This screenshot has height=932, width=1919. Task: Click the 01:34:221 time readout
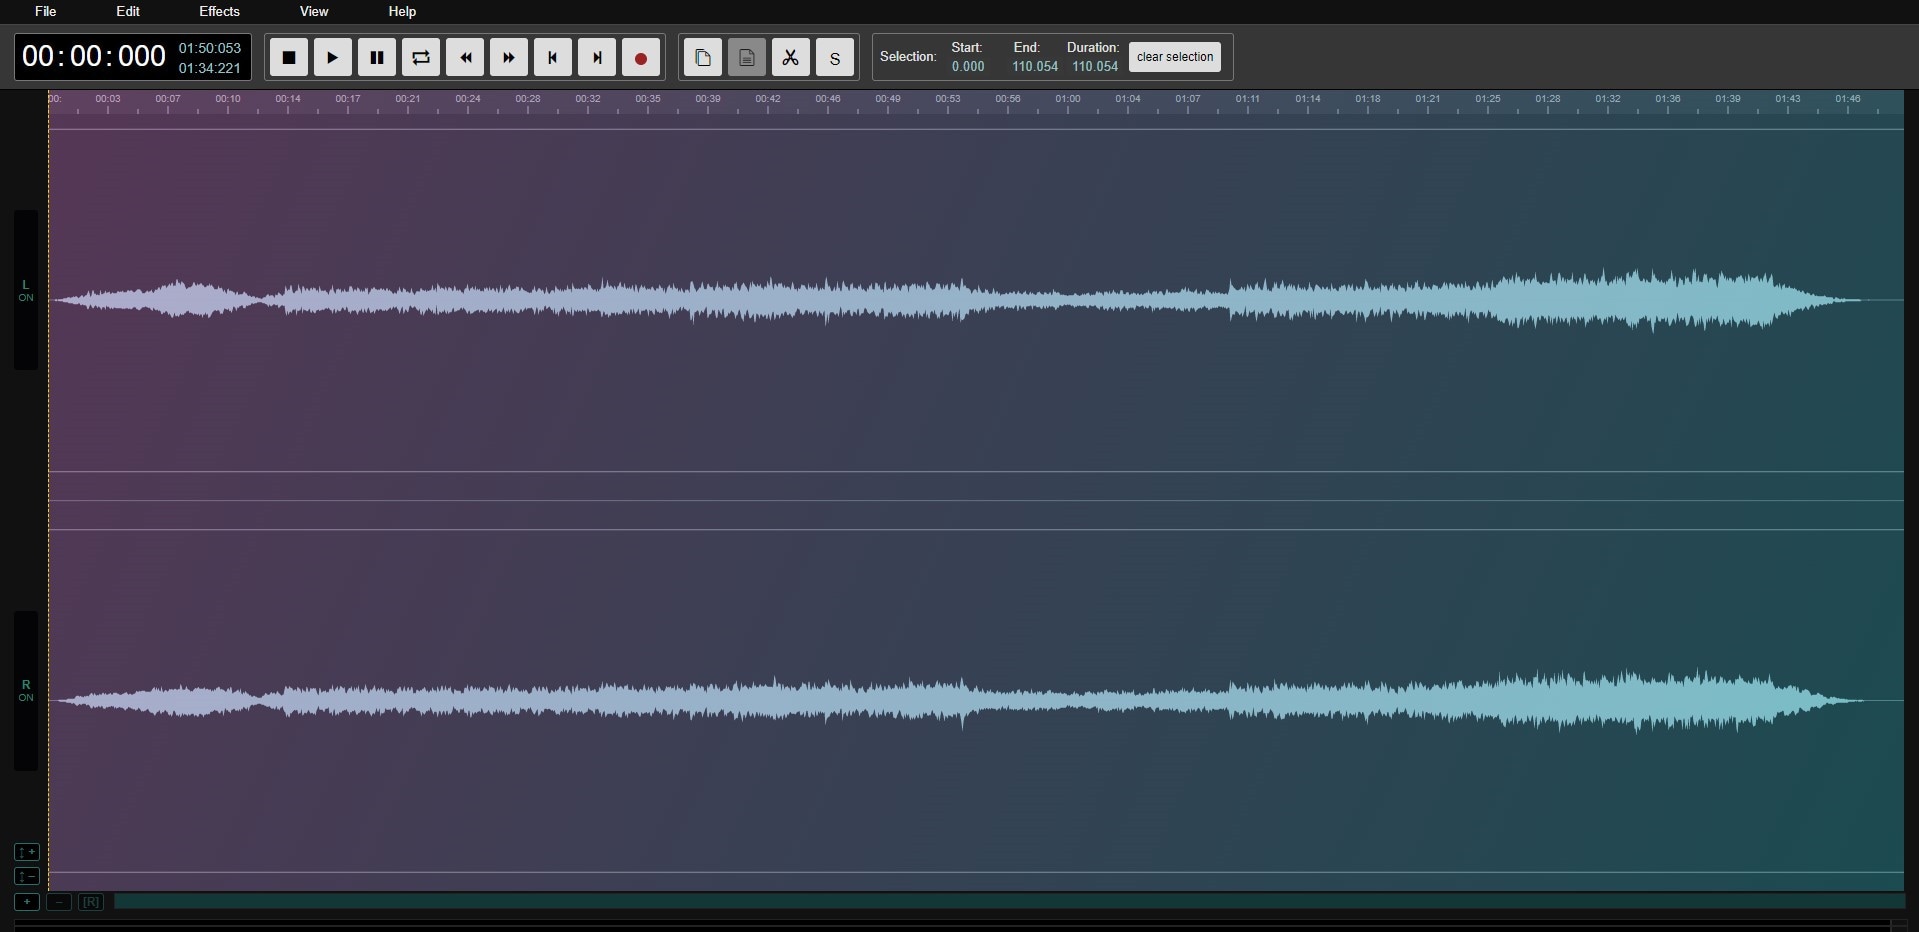[x=210, y=68]
